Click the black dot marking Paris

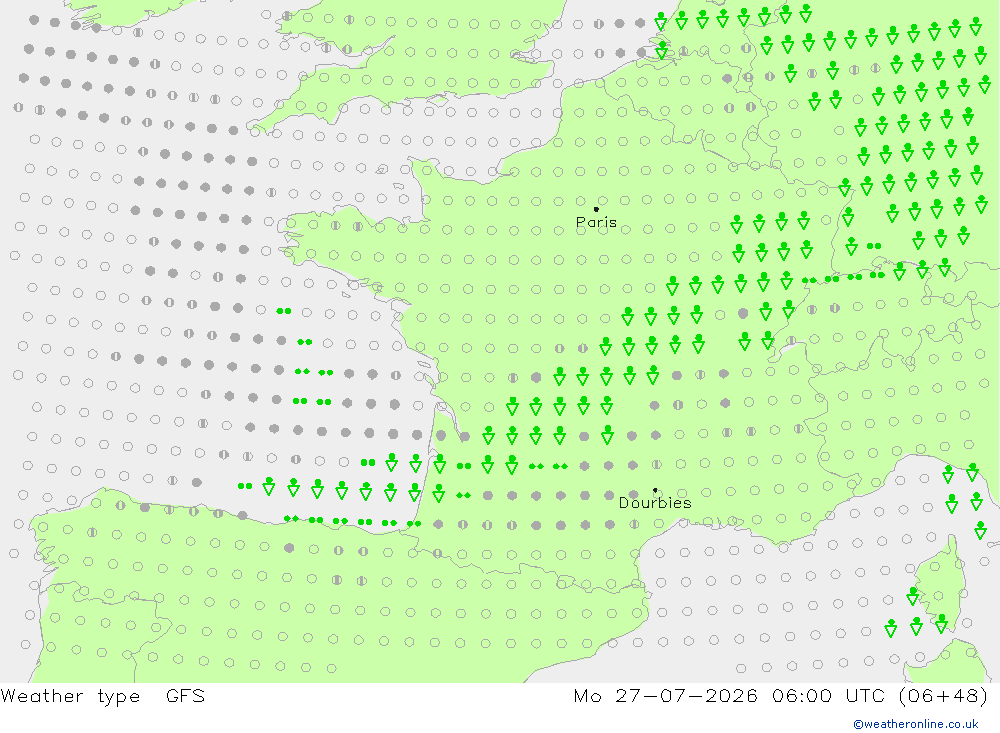tap(596, 209)
